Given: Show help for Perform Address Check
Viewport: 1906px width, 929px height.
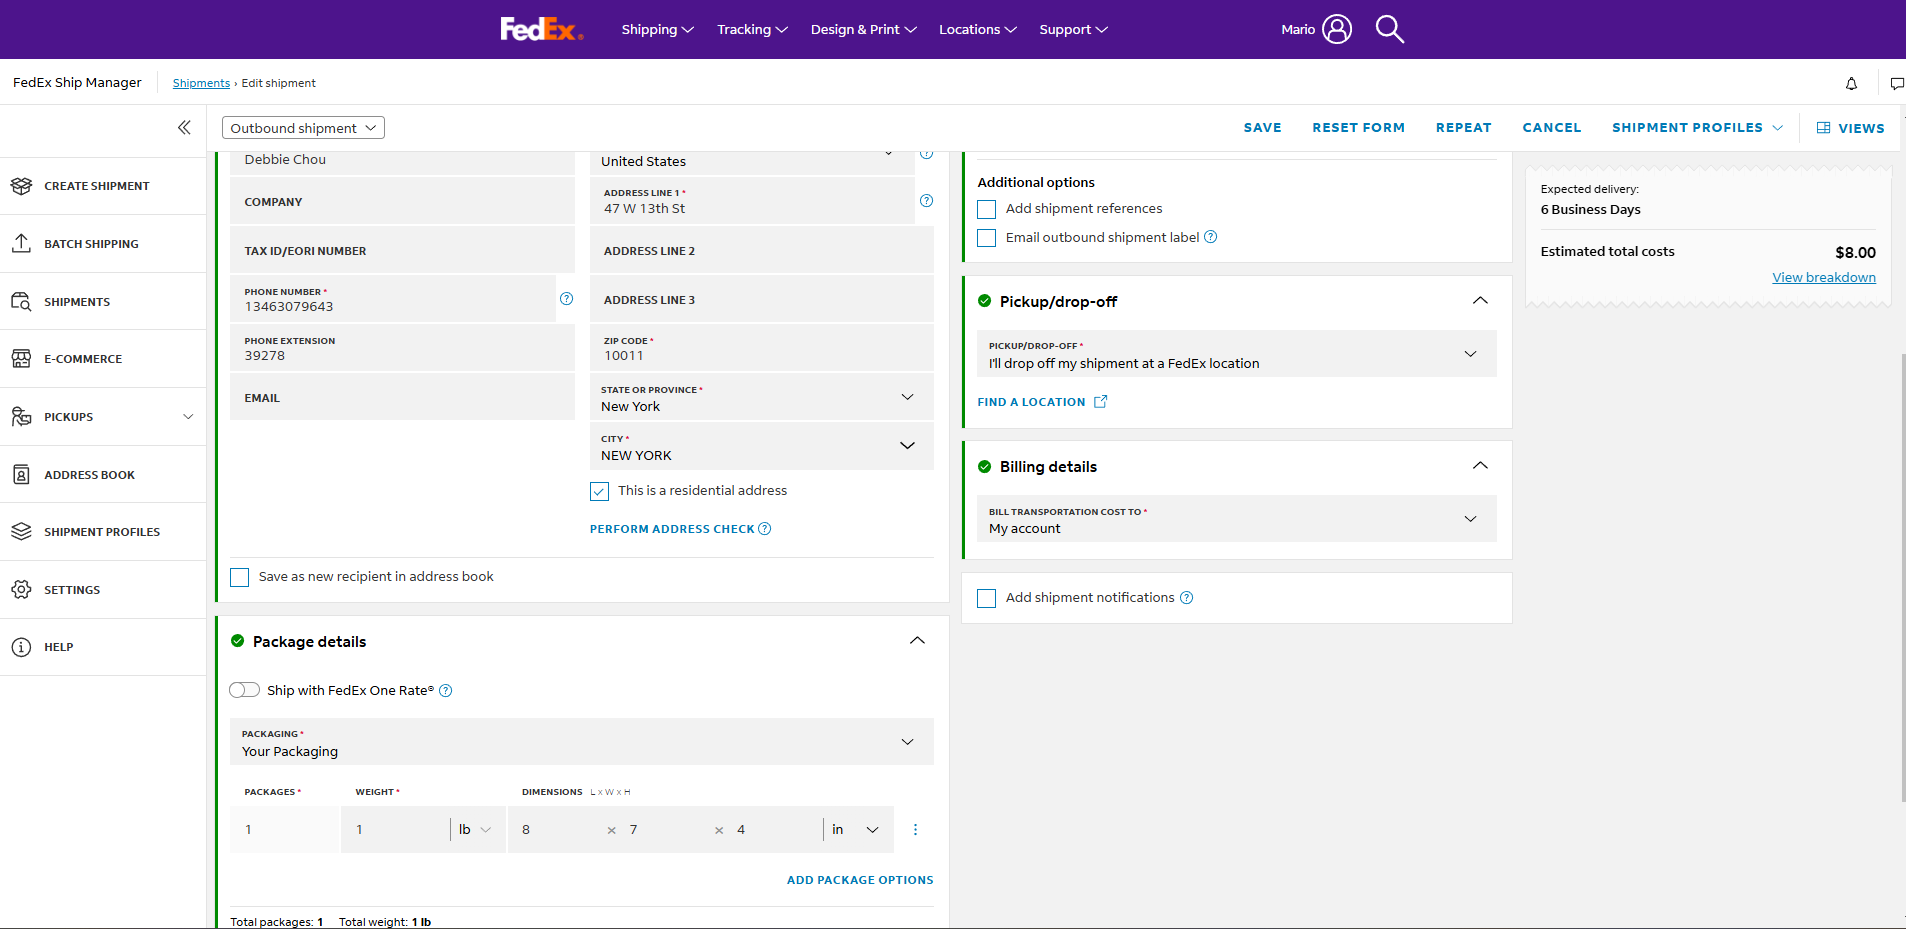Looking at the screenshot, I should 765,529.
